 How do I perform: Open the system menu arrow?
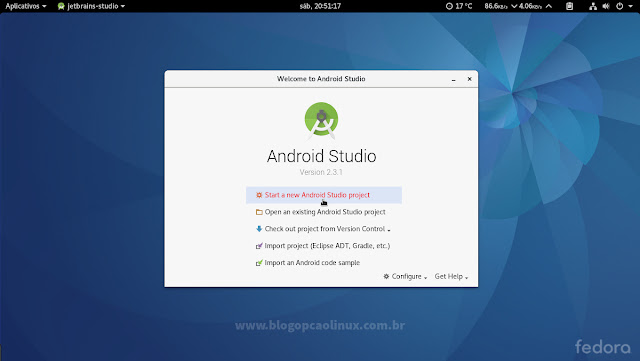pos(630,7)
